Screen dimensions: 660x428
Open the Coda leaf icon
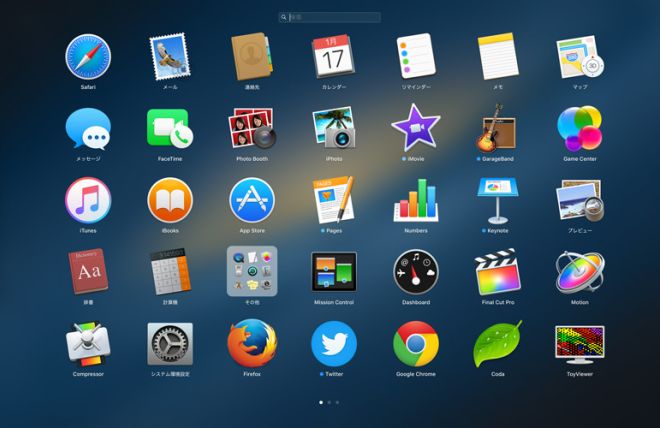[x=497, y=344]
